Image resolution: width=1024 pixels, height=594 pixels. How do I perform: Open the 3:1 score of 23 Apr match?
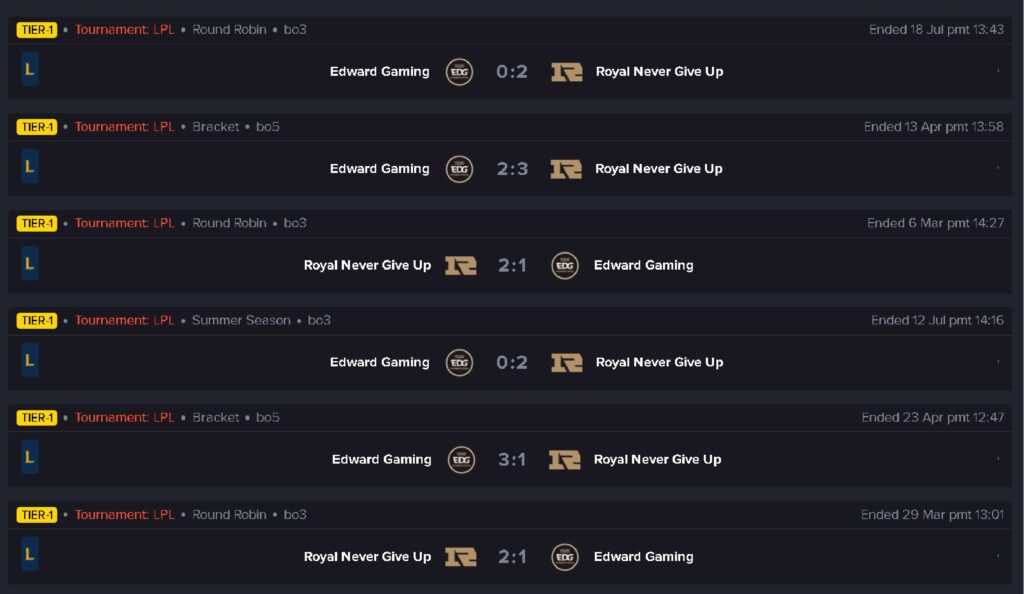point(512,460)
